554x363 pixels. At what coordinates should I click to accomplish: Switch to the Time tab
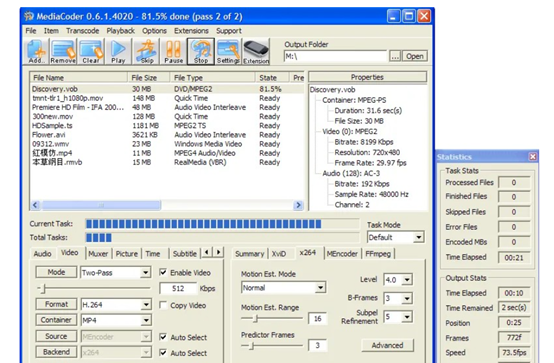tap(153, 254)
